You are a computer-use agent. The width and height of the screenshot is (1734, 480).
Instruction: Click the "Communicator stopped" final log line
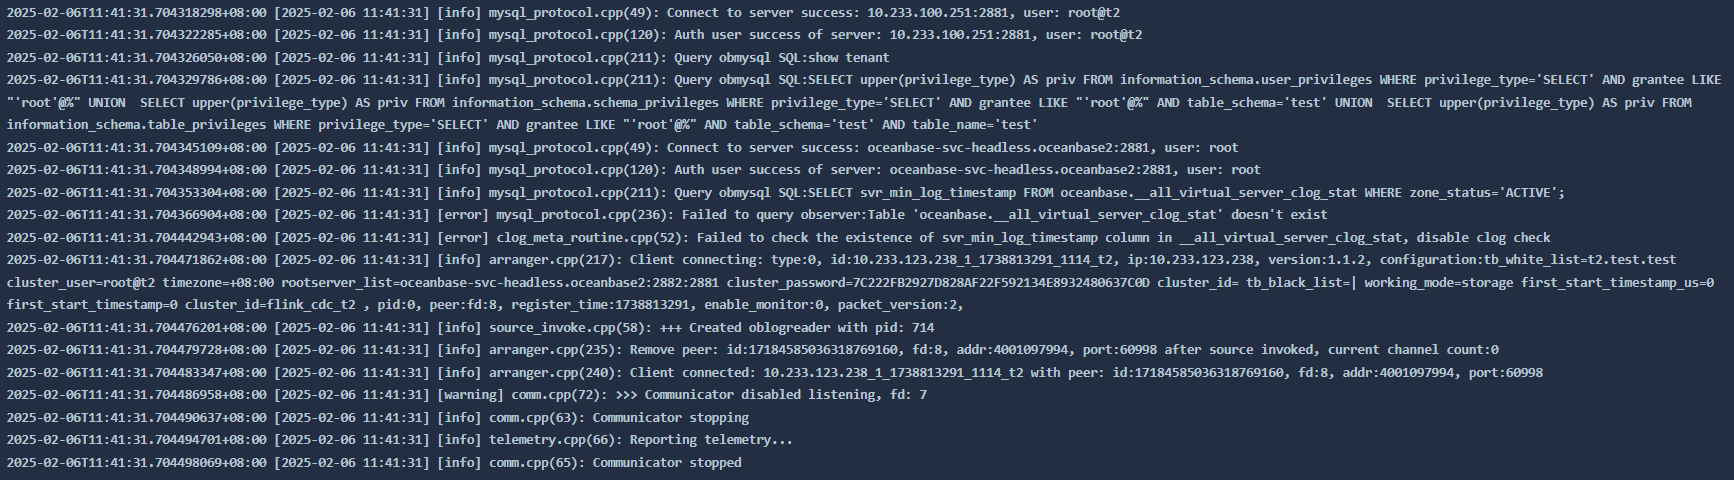(374, 462)
